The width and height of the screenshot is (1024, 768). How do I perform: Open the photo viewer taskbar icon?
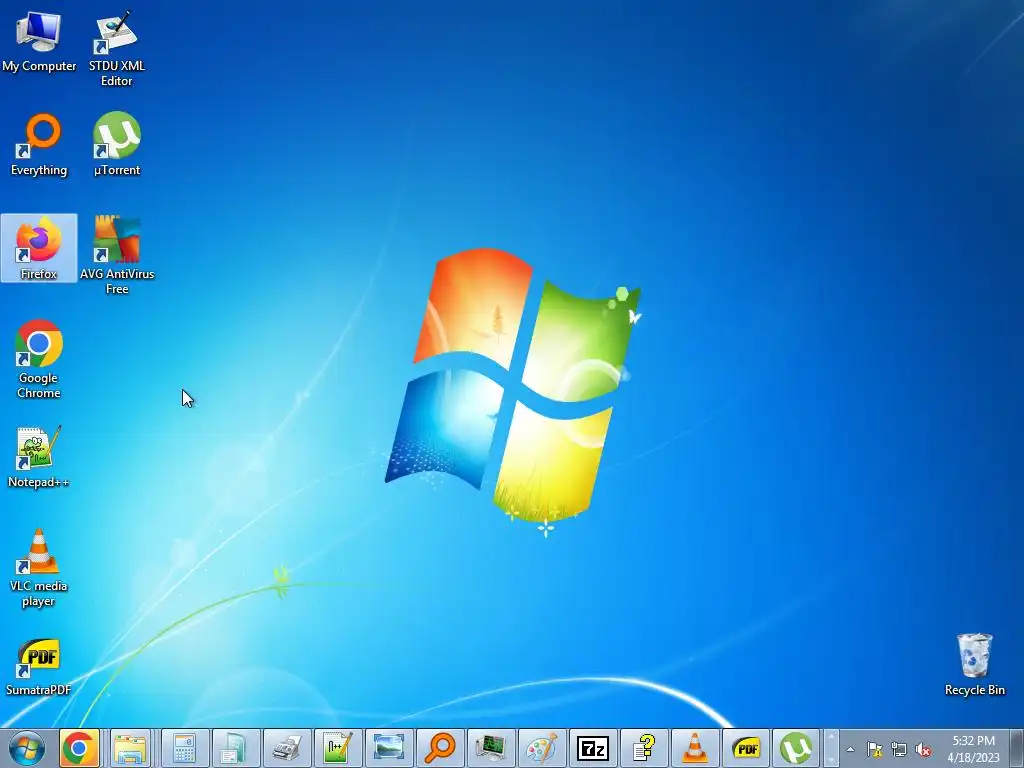tap(389, 748)
